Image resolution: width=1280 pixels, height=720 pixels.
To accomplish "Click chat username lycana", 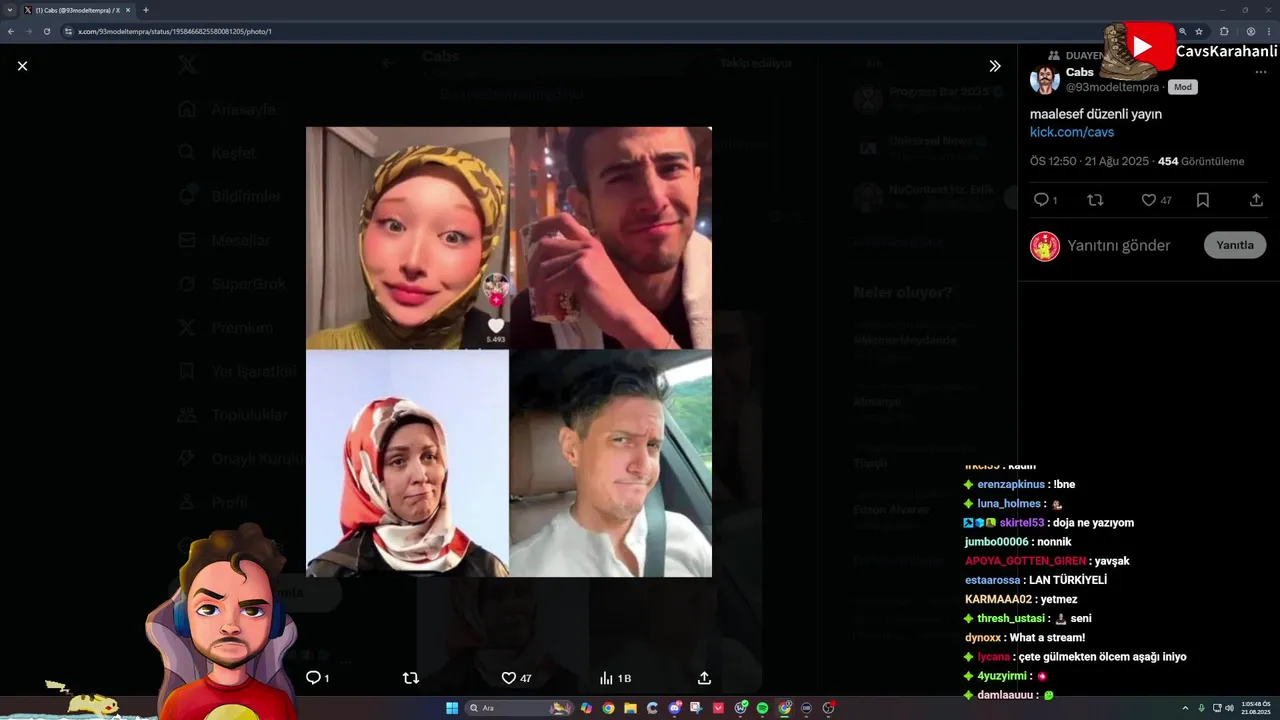I will (994, 657).
